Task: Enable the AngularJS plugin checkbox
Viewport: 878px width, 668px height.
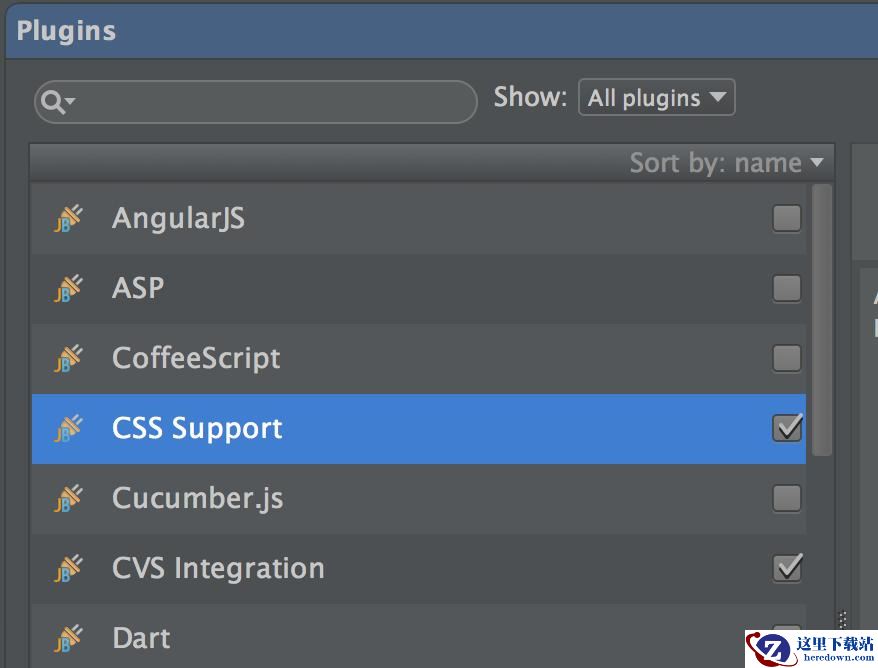Action: (787, 218)
